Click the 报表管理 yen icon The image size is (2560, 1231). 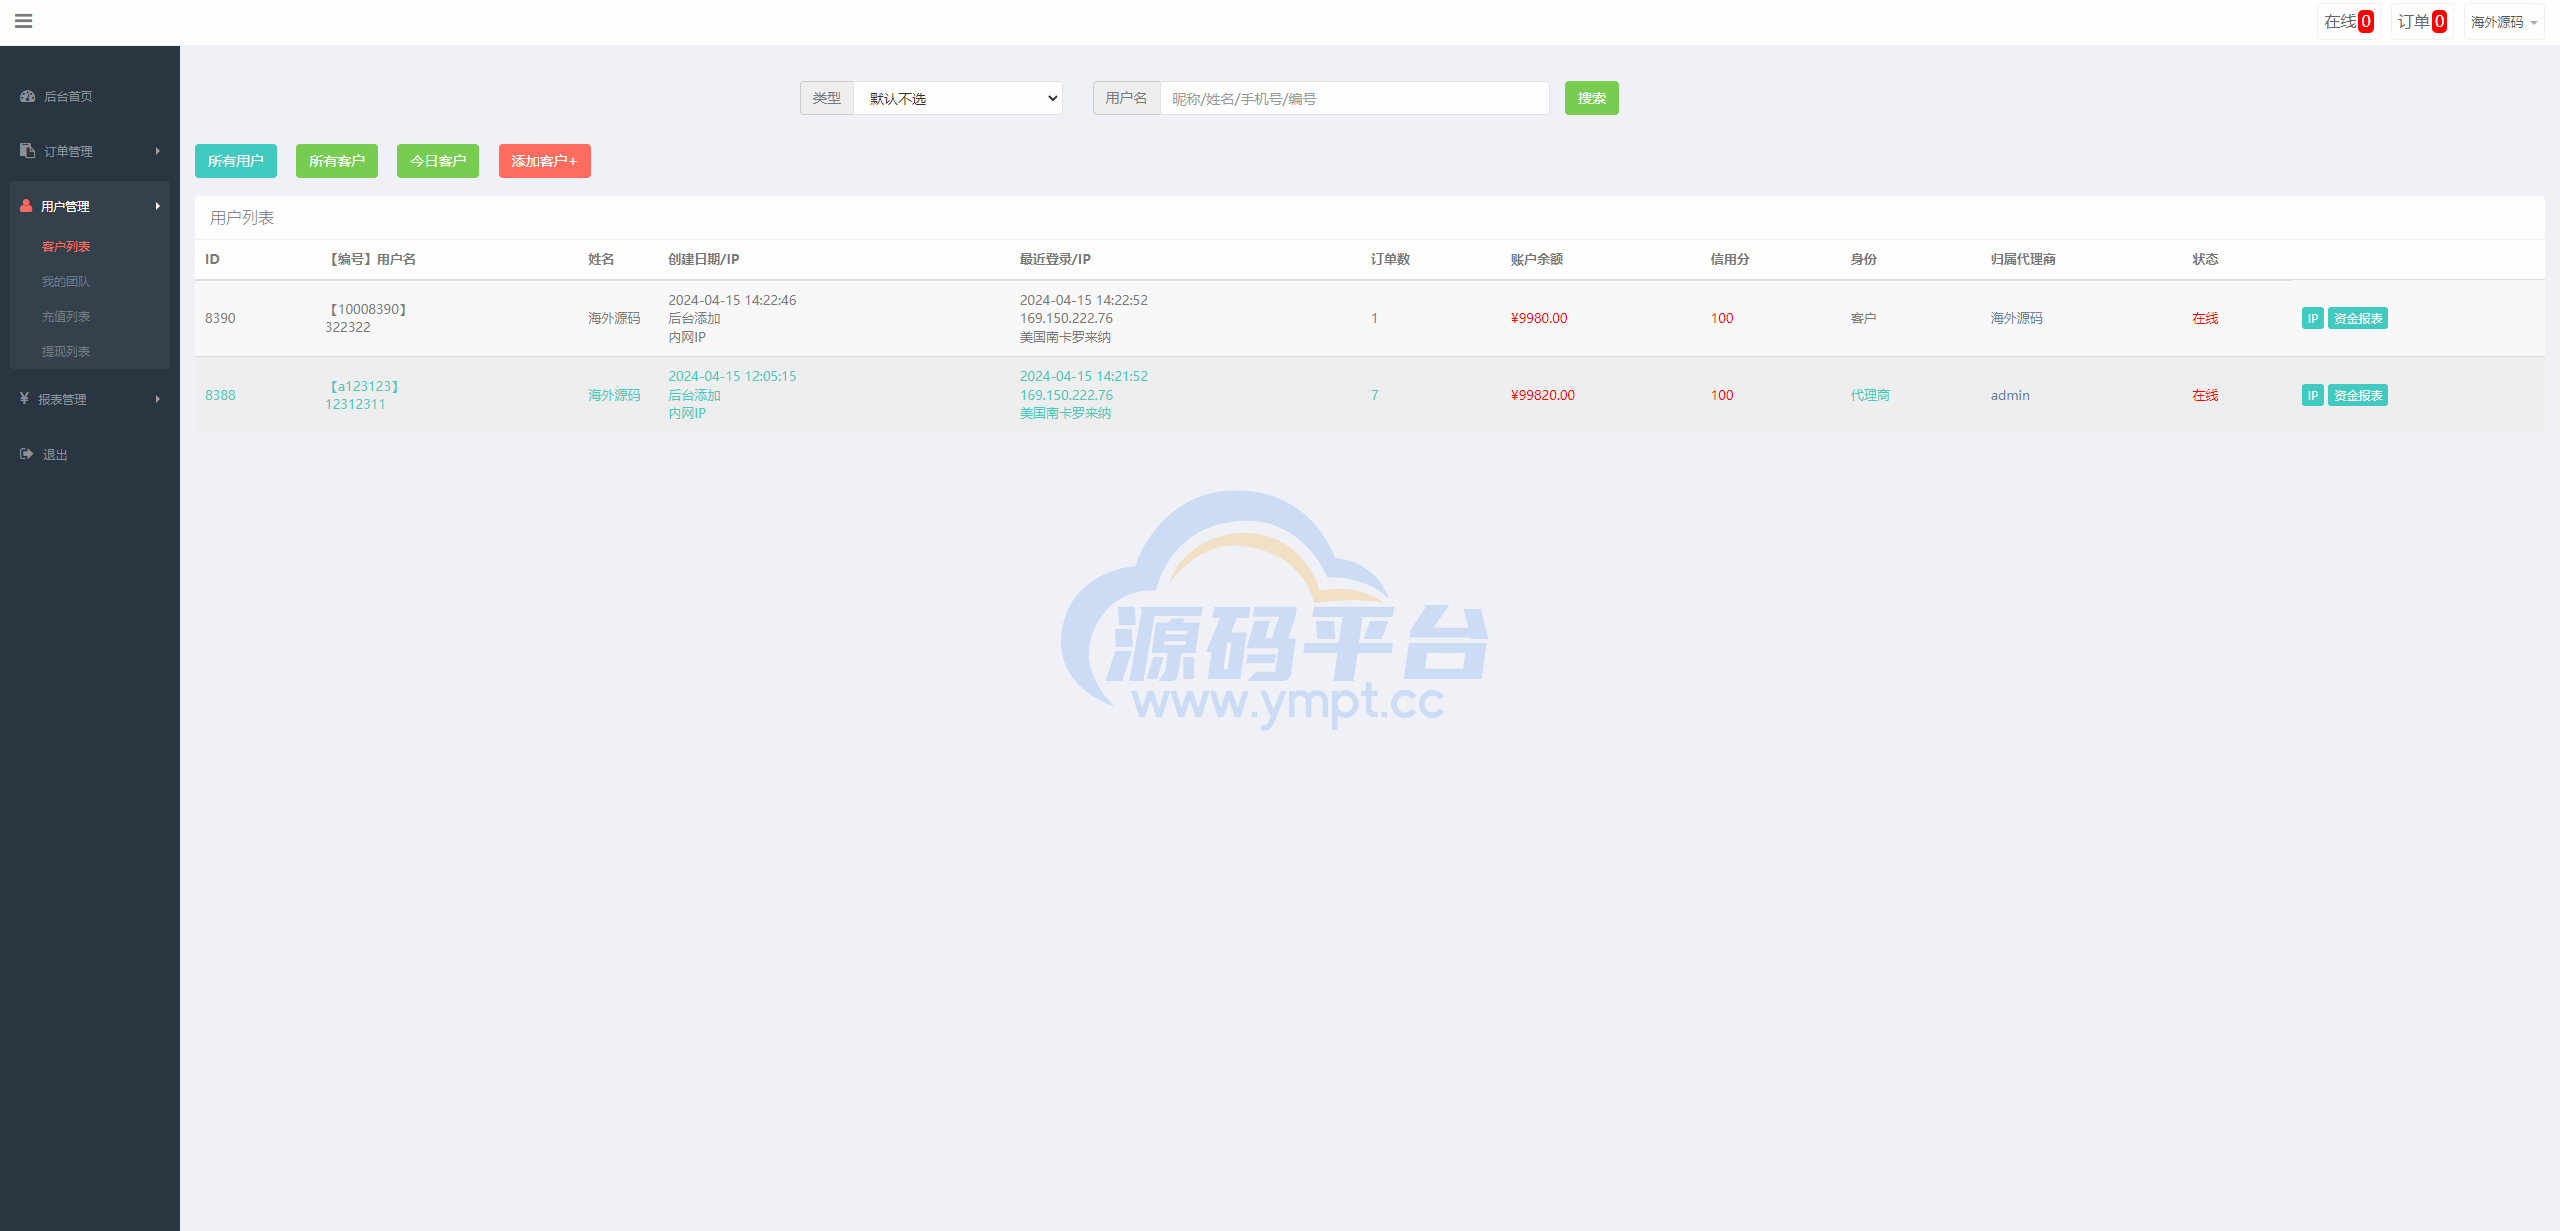pyautogui.click(x=24, y=399)
